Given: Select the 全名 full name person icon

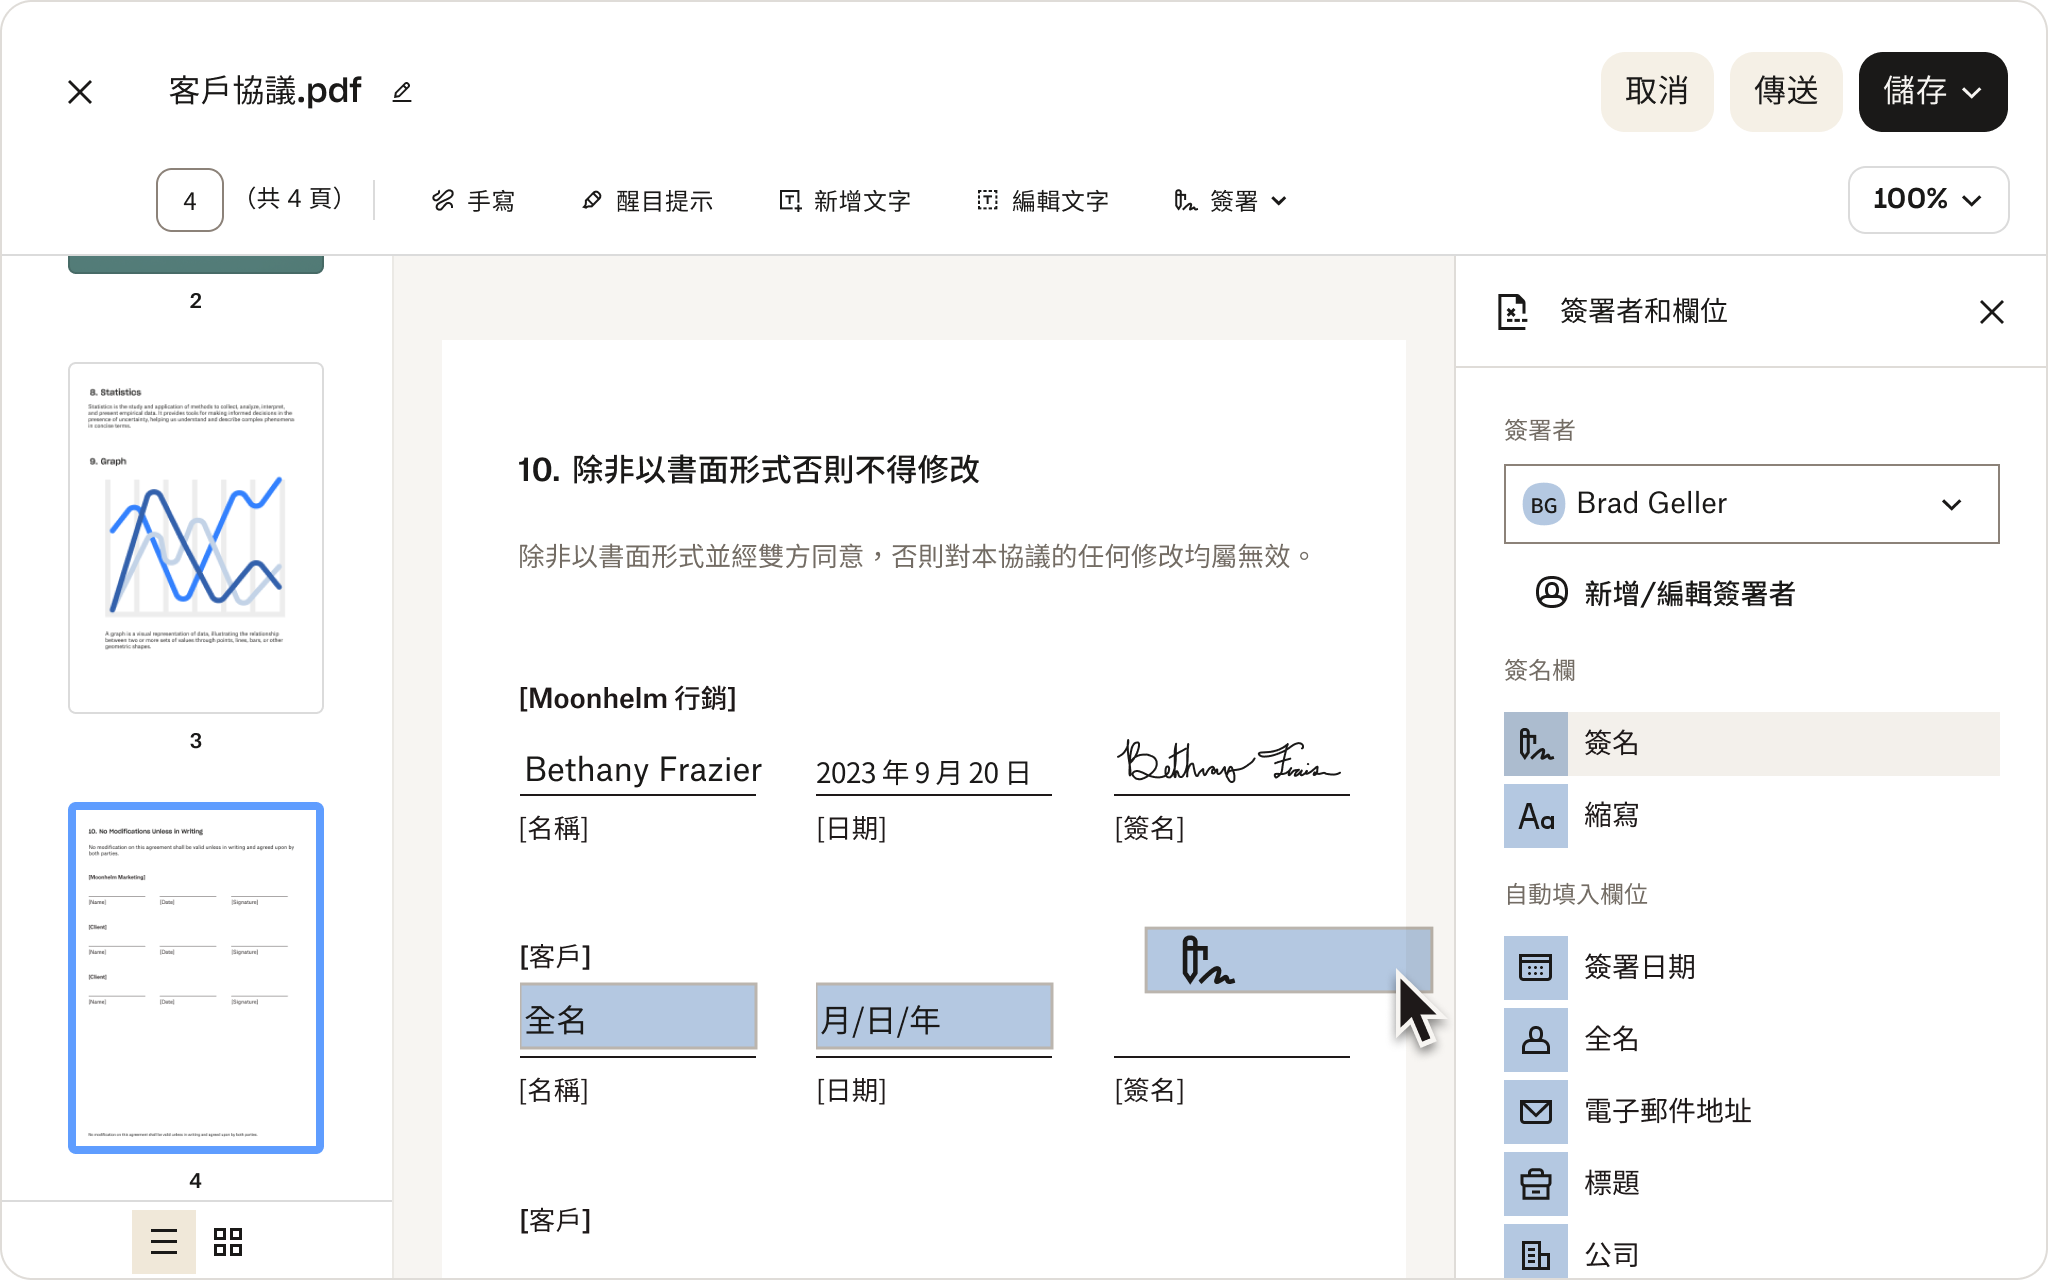Looking at the screenshot, I should tap(1536, 1040).
